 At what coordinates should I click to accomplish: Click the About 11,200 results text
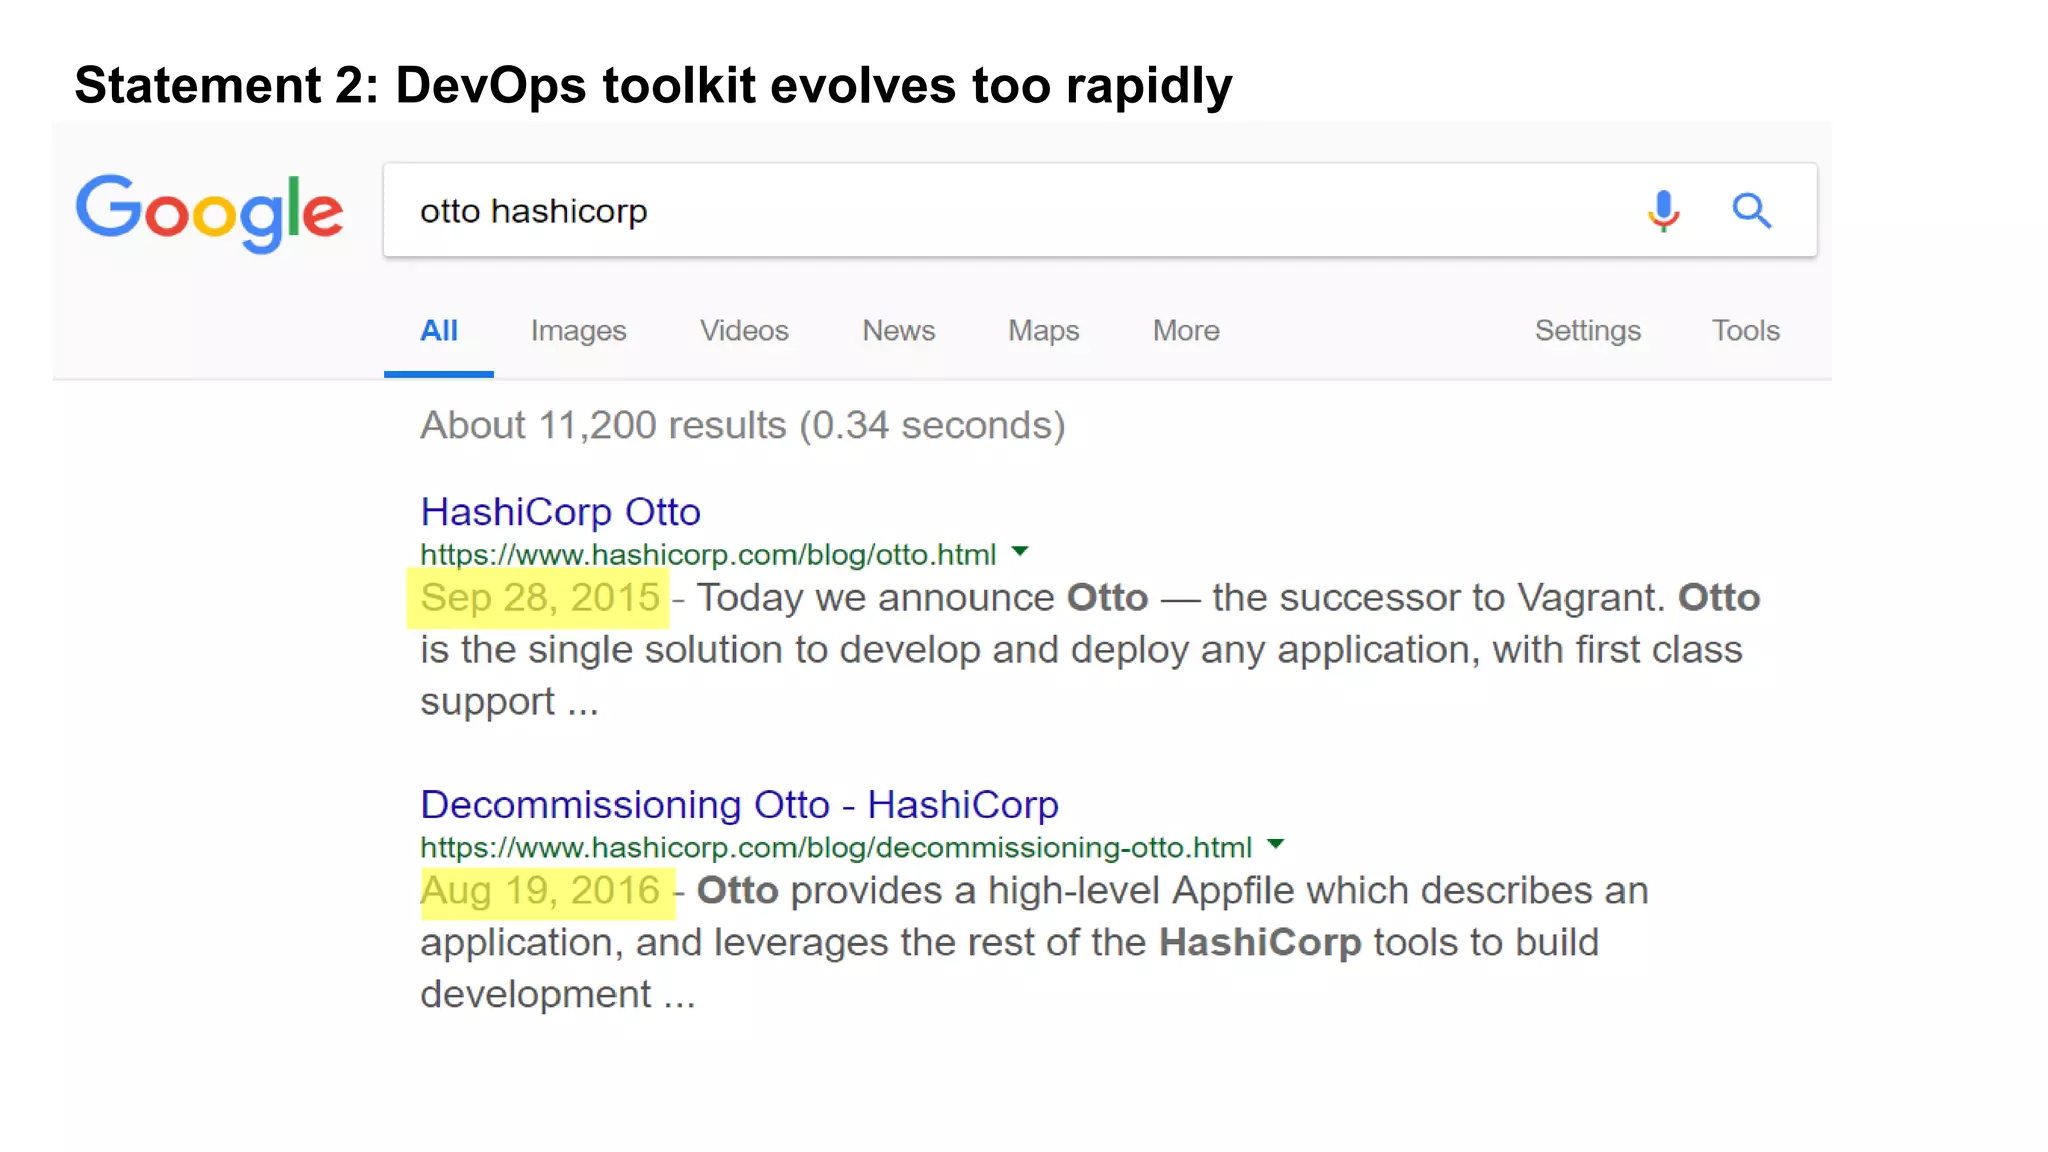tap(743, 426)
